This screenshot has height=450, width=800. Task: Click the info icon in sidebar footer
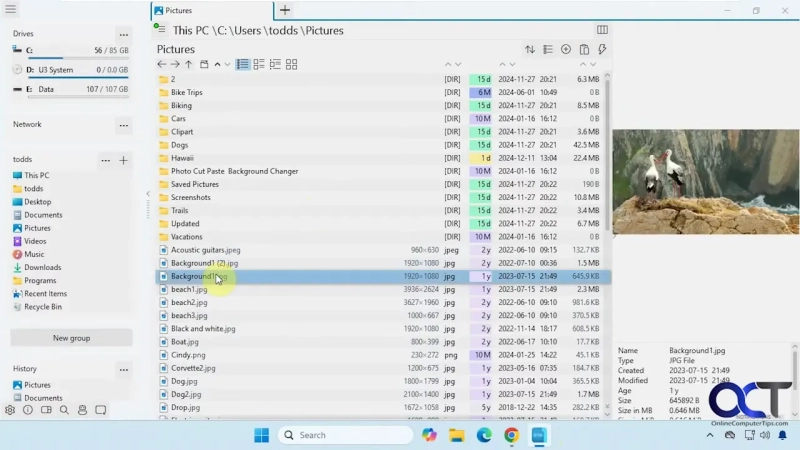tap(28, 410)
